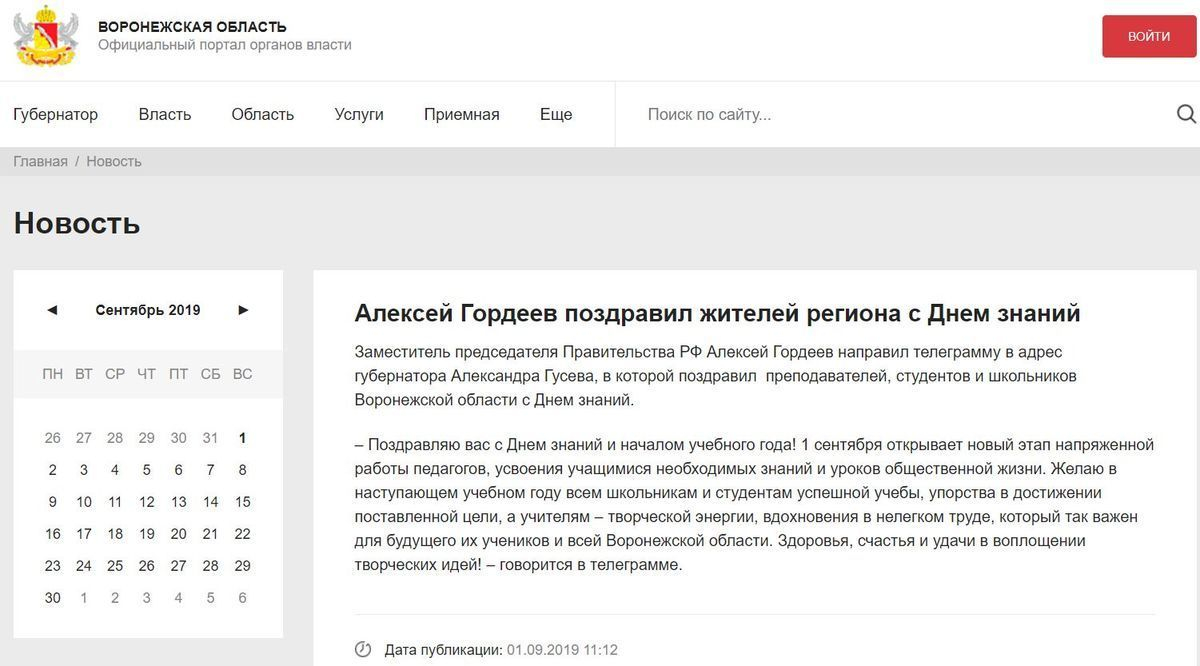Click the red ВОЙТИ login button
1200x666 pixels.
click(x=1149, y=36)
